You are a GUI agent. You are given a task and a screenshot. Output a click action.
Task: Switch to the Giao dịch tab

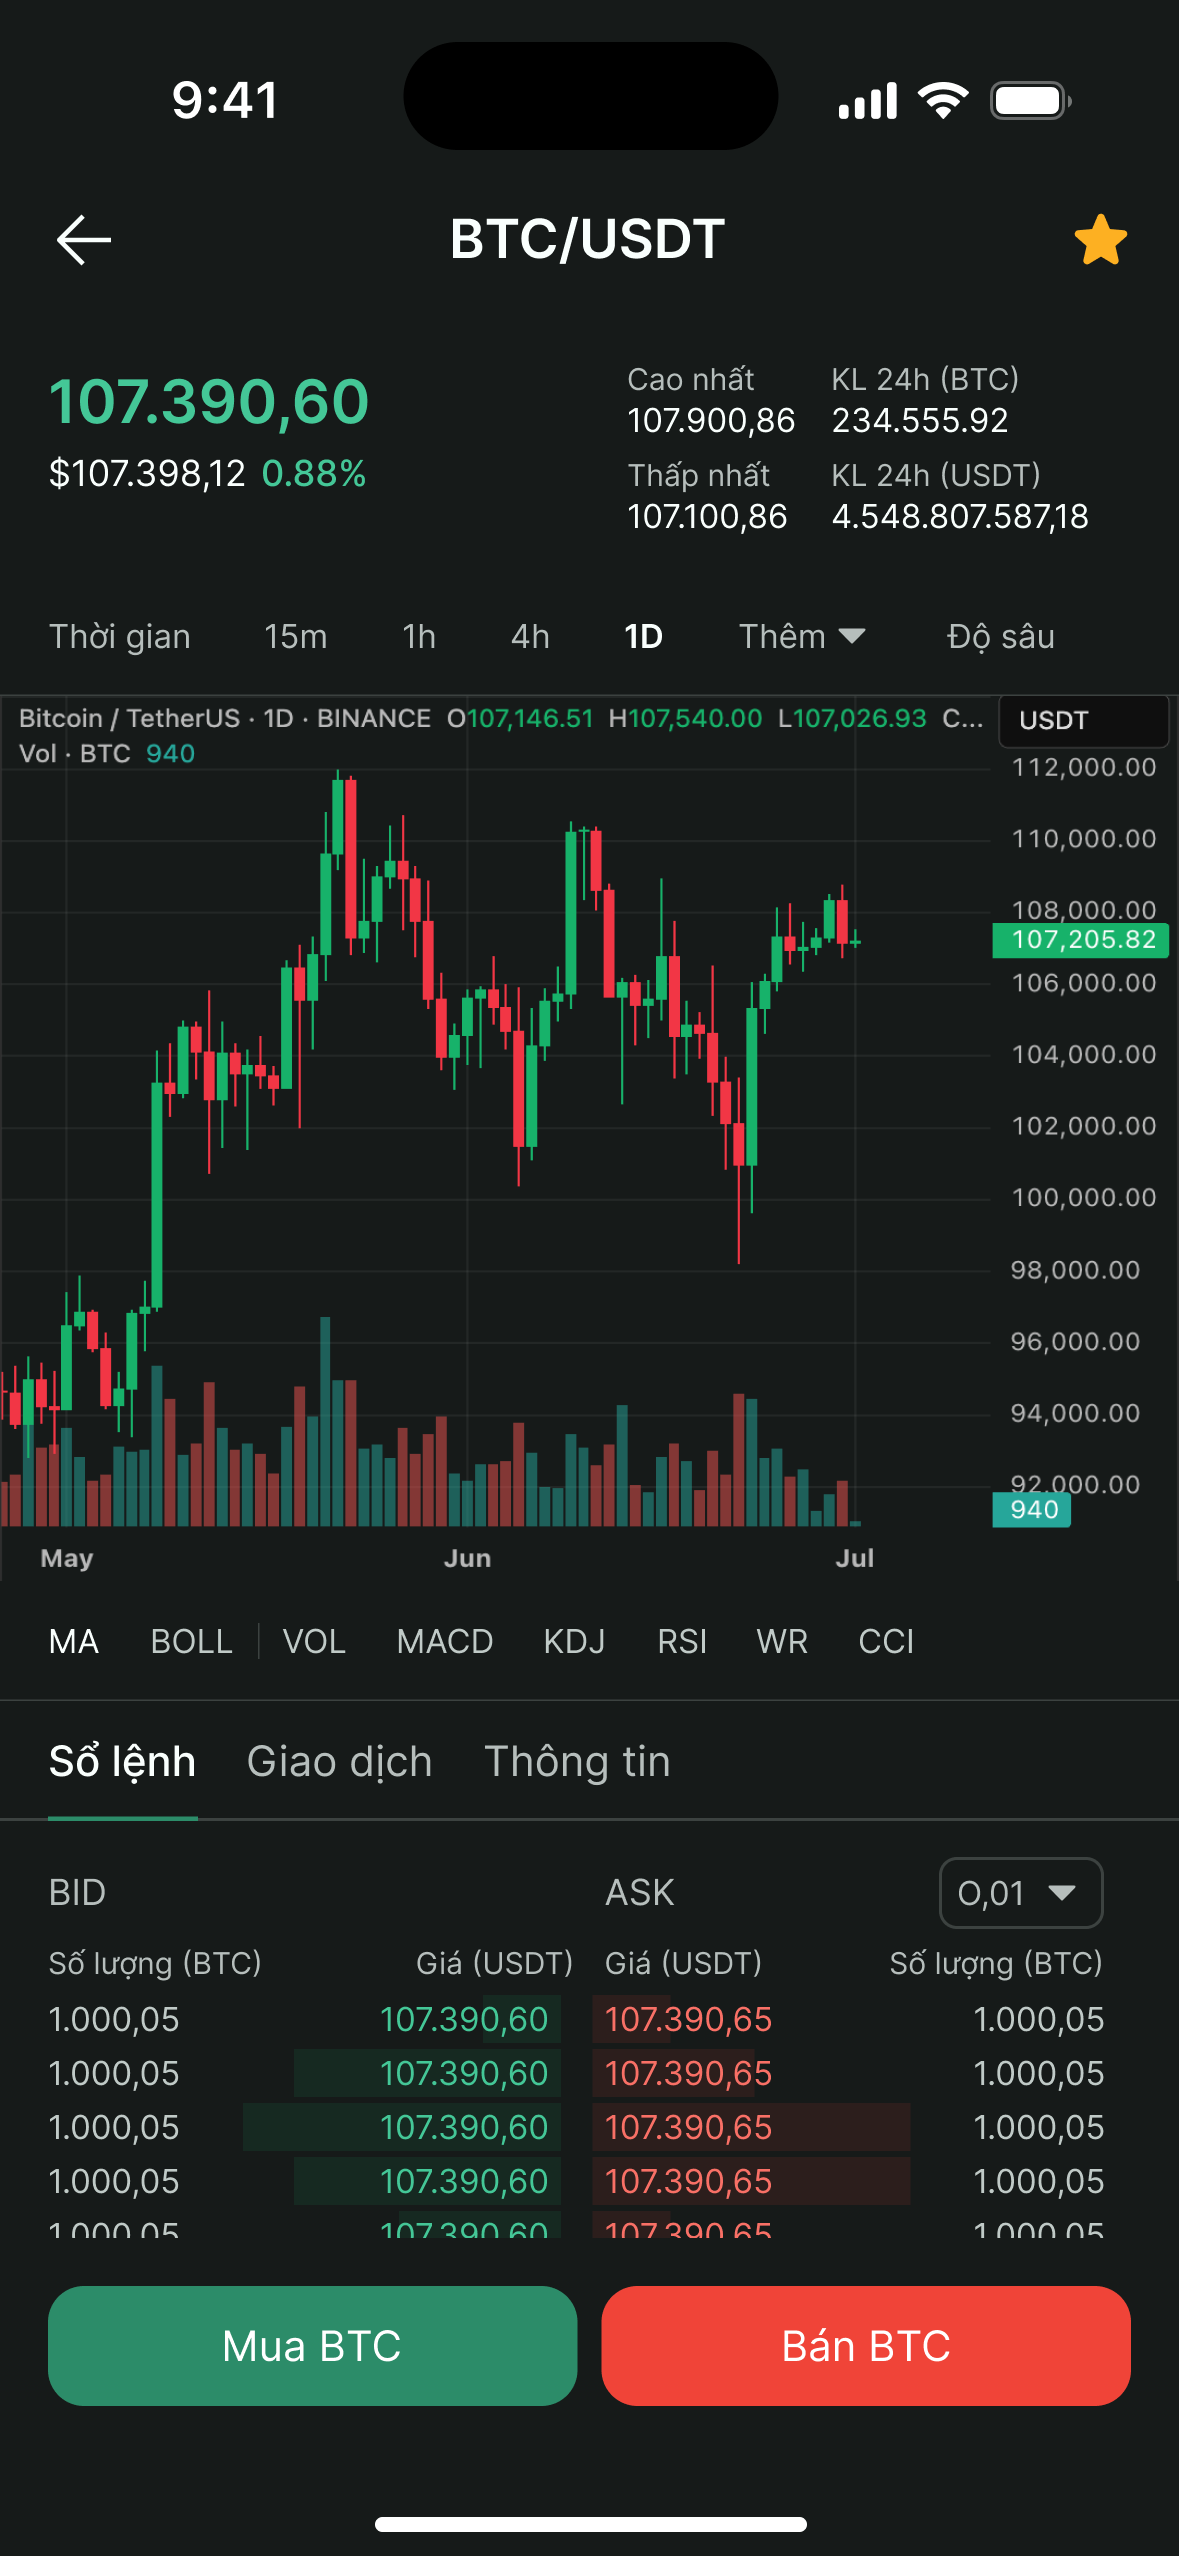tap(339, 1761)
